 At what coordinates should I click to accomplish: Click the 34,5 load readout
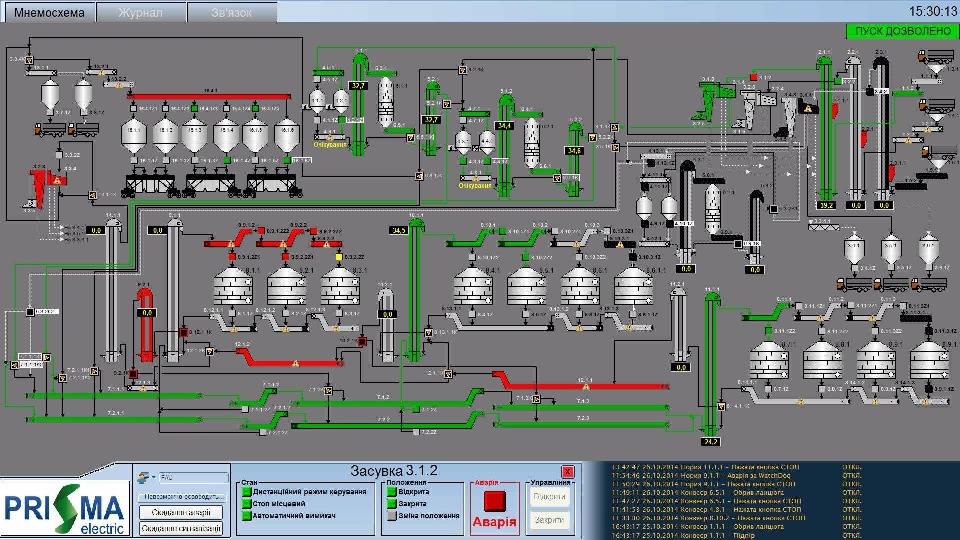398,230
